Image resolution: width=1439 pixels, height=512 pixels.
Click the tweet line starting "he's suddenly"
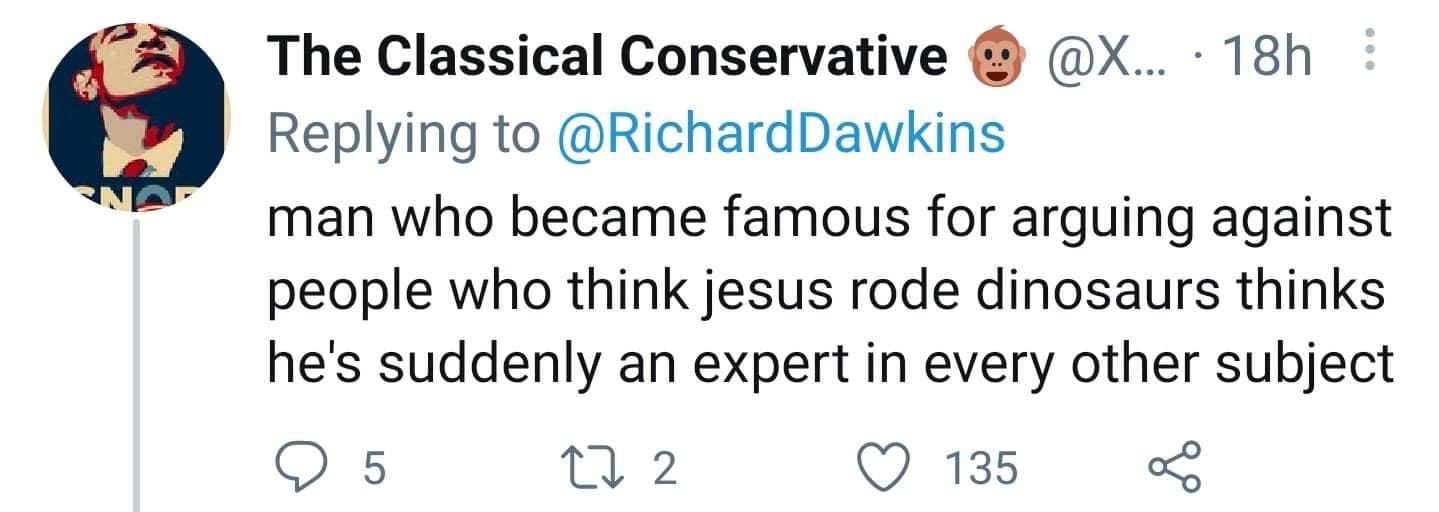pyautogui.click(x=828, y=365)
